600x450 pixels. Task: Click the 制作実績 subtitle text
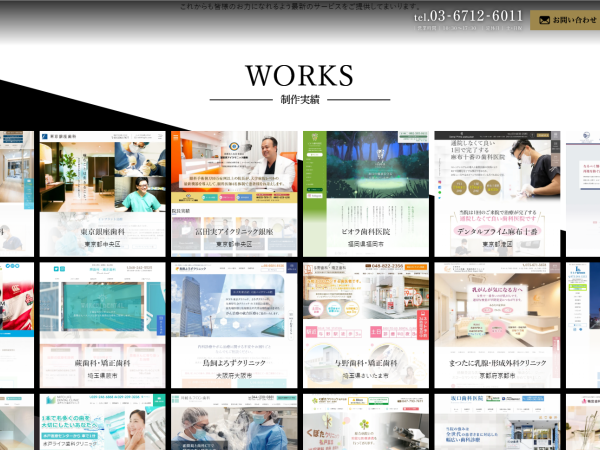click(300, 99)
